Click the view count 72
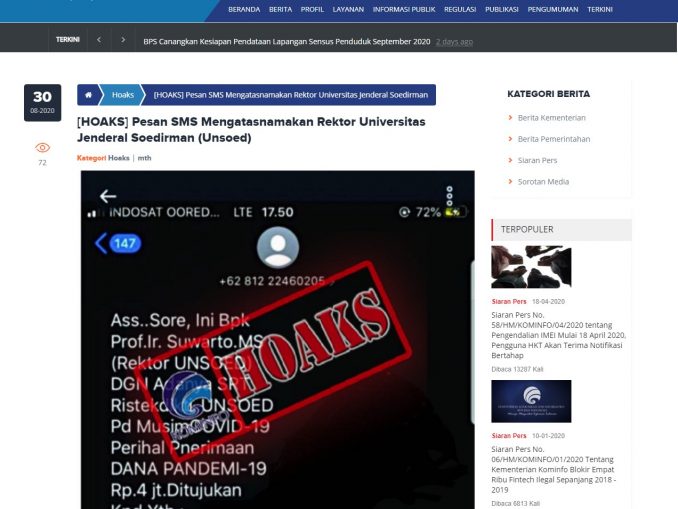Screen dimensions: 678x509 [42, 163]
